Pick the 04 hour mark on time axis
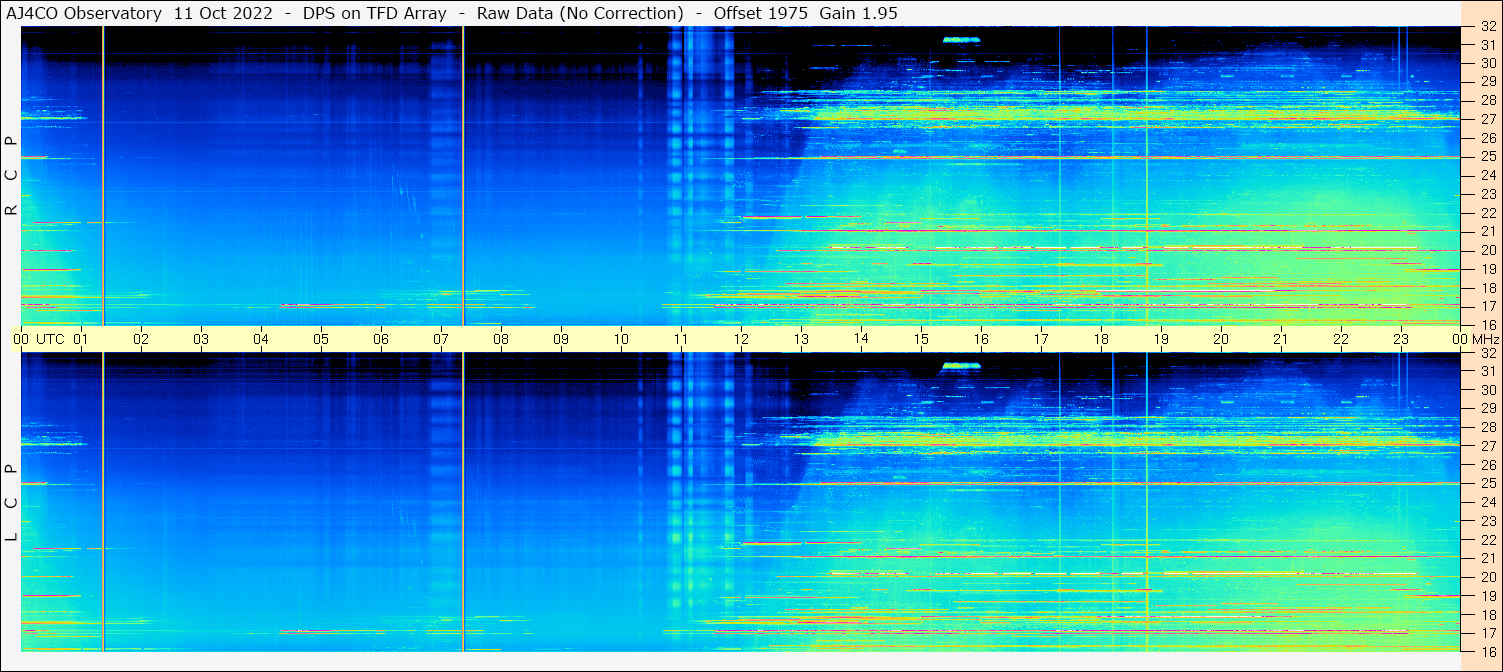Viewport: 1503px width, 672px height. [x=261, y=339]
